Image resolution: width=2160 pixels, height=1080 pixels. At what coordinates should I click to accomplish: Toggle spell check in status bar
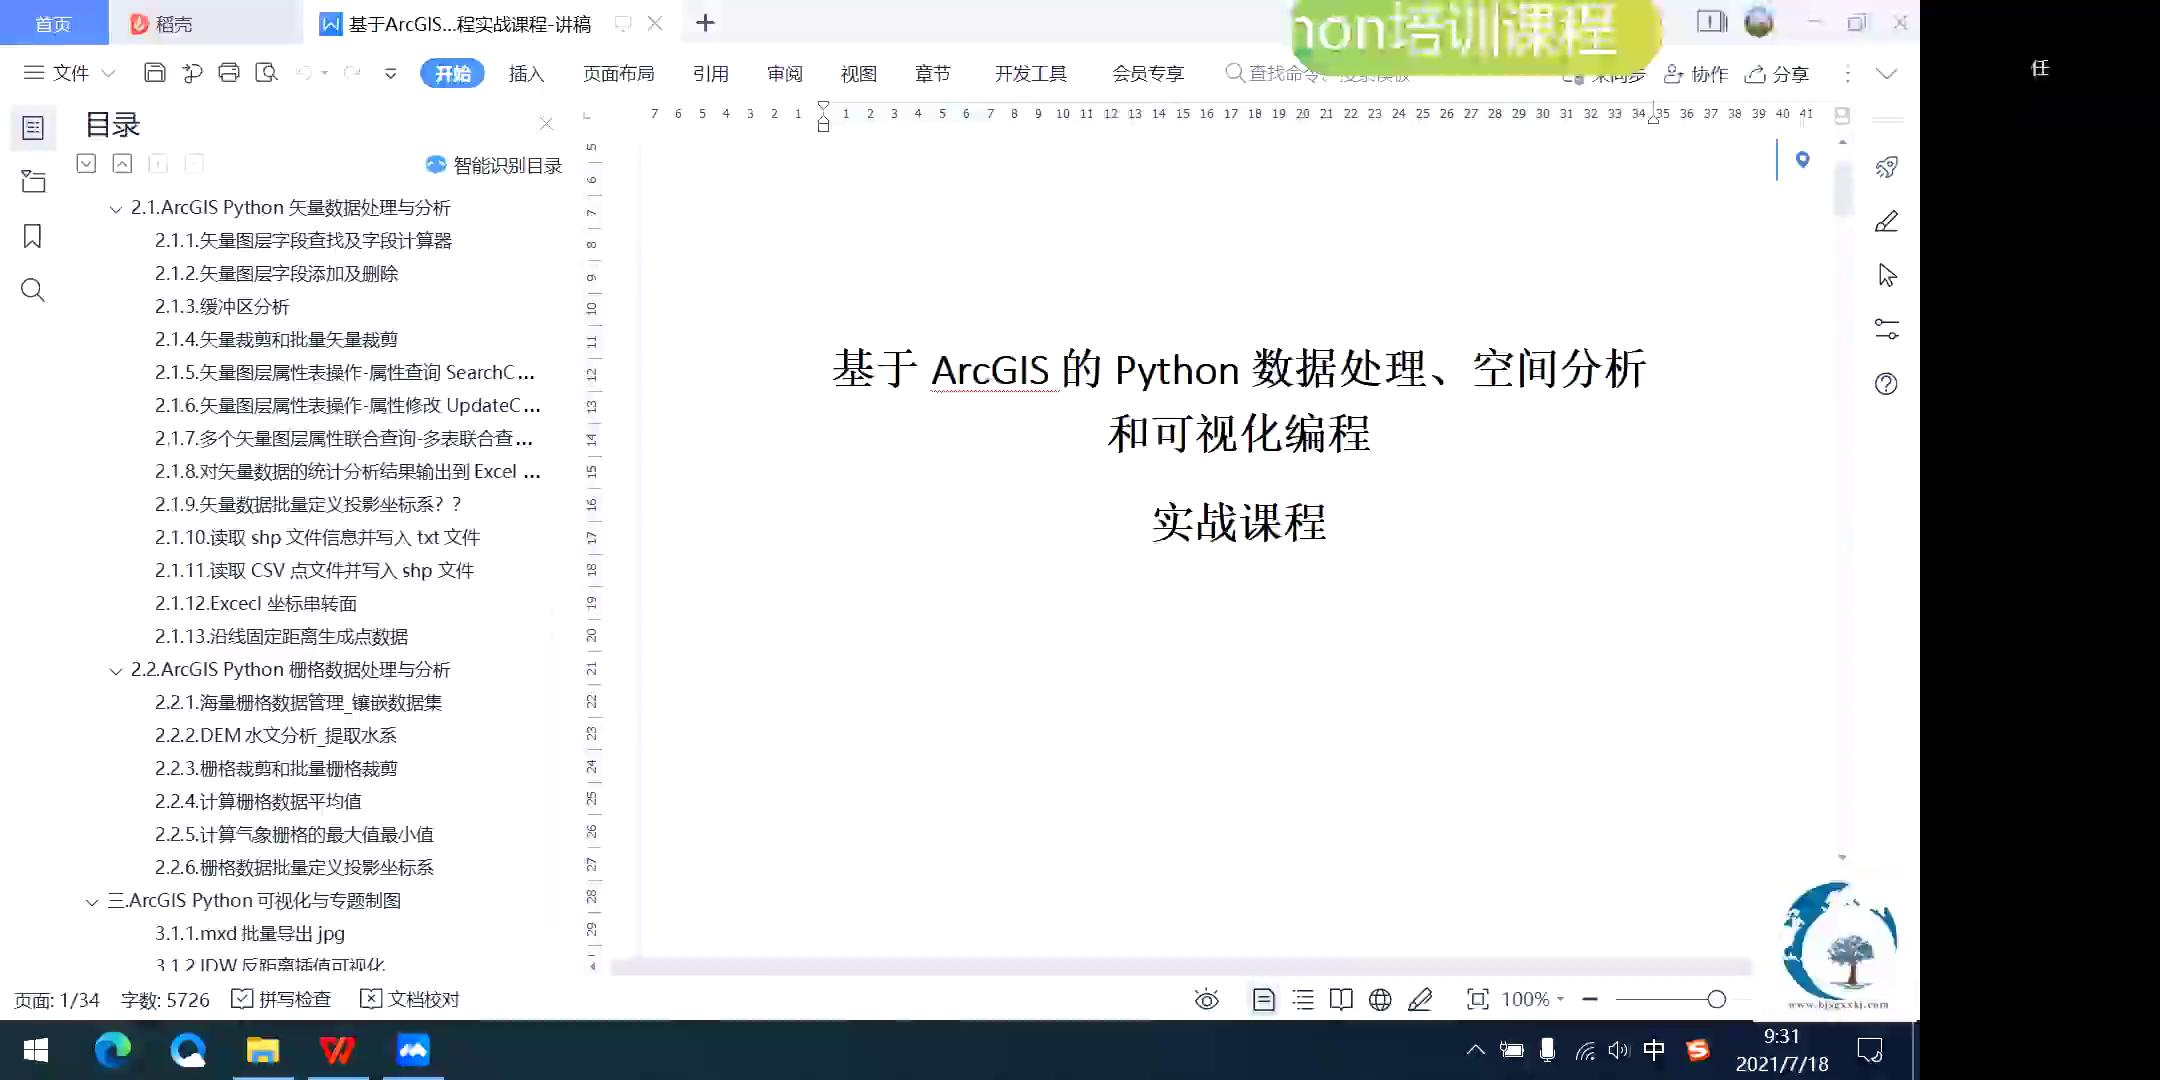coord(281,999)
